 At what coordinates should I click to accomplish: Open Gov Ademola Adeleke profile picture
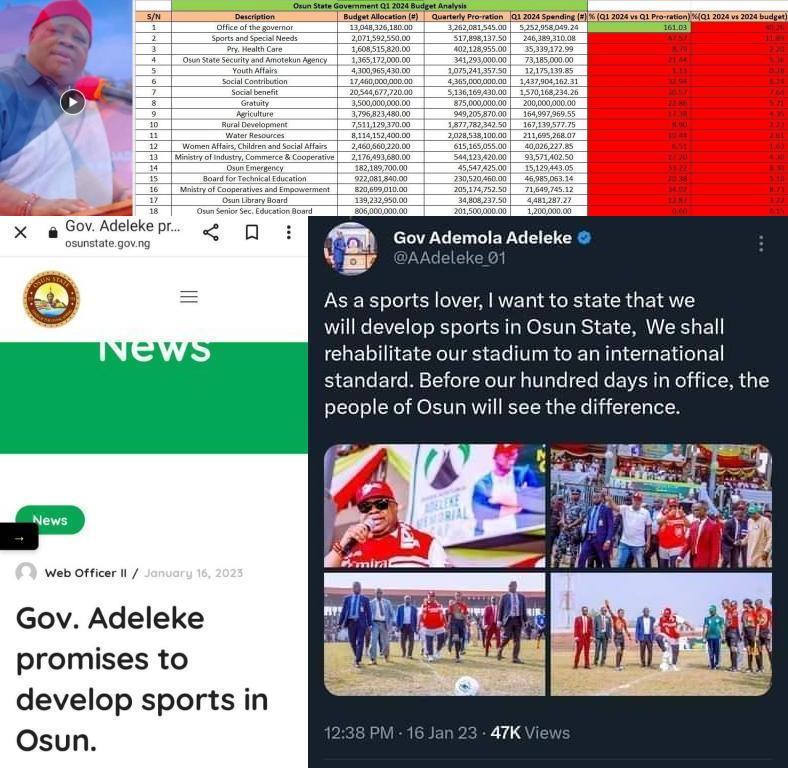click(x=351, y=249)
